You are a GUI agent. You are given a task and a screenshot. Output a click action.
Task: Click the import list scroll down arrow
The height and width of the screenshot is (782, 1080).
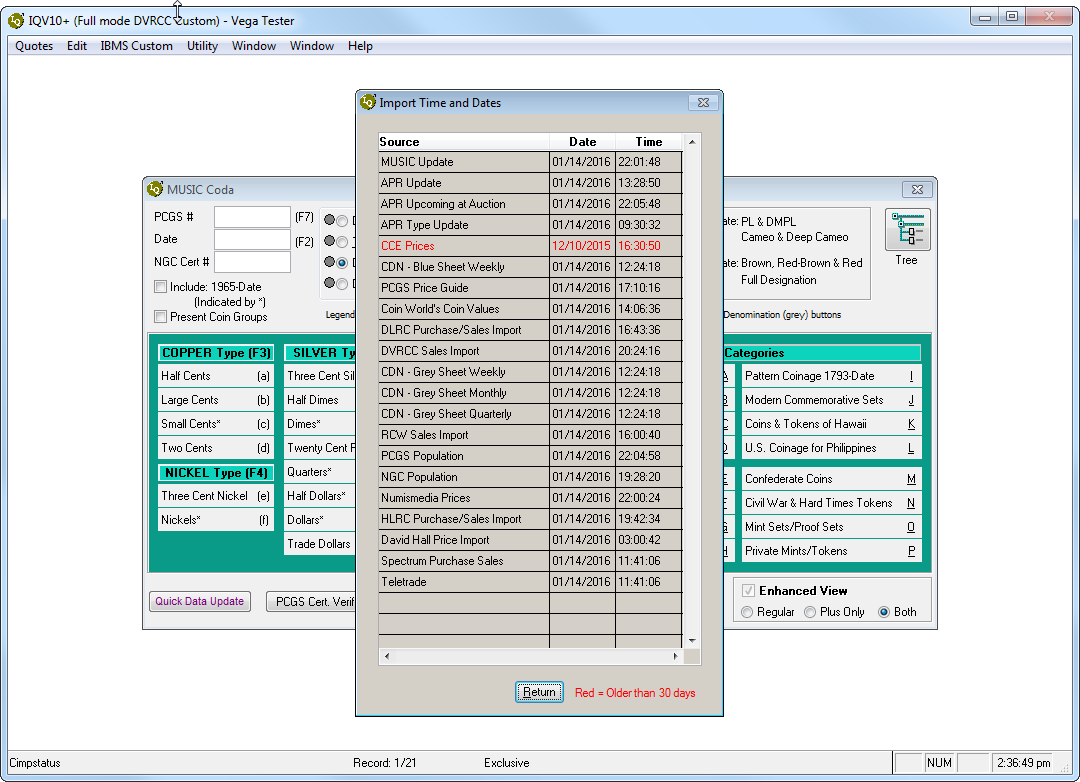[x=692, y=641]
